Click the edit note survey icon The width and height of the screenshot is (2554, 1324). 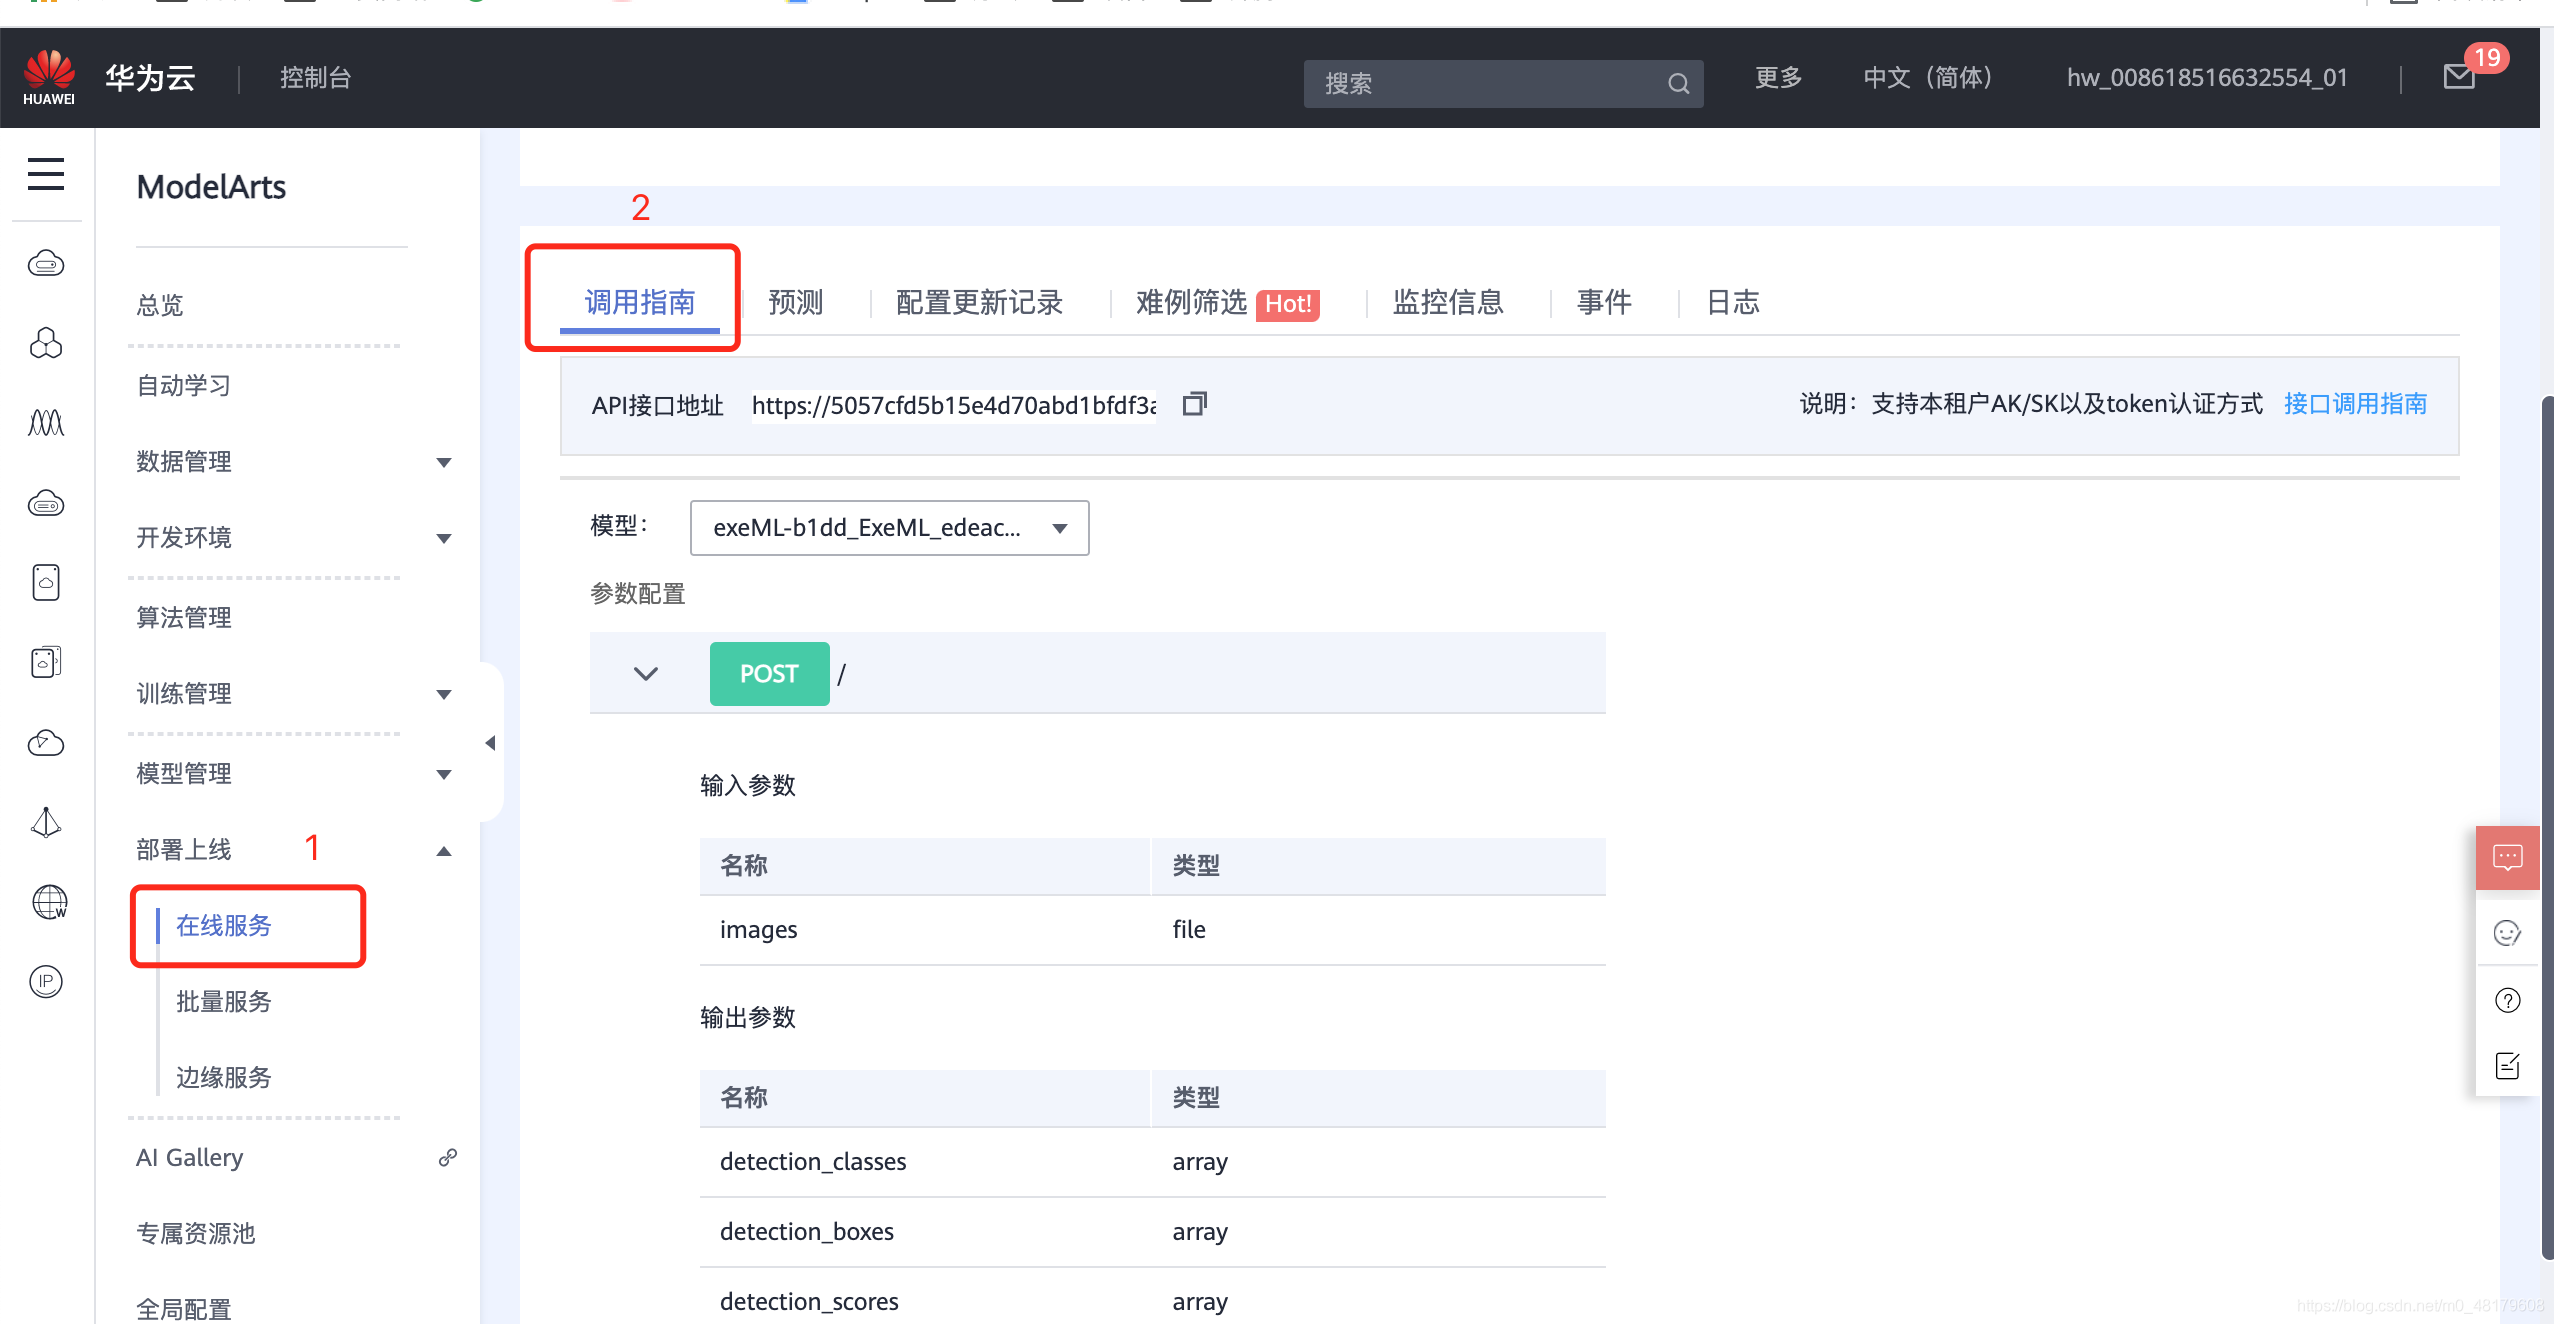coord(2507,1066)
